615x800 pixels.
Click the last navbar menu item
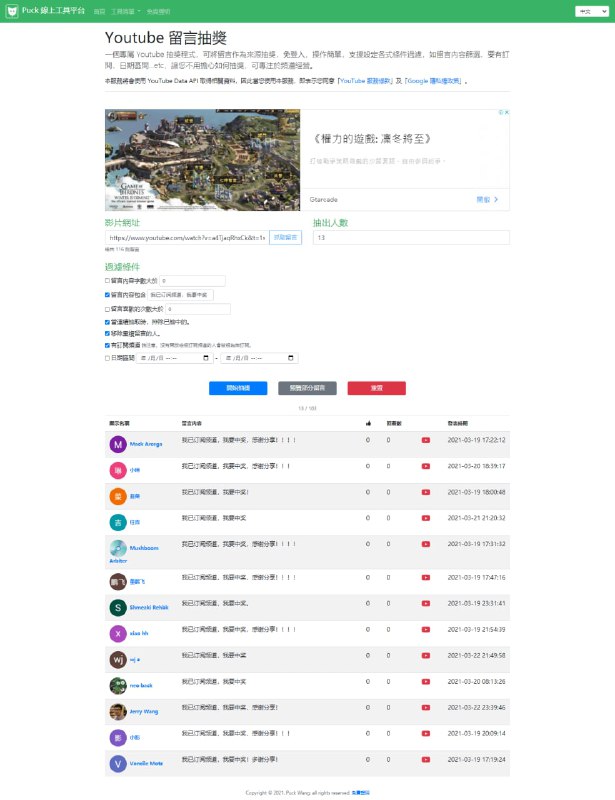pyautogui.click(x=158, y=11)
